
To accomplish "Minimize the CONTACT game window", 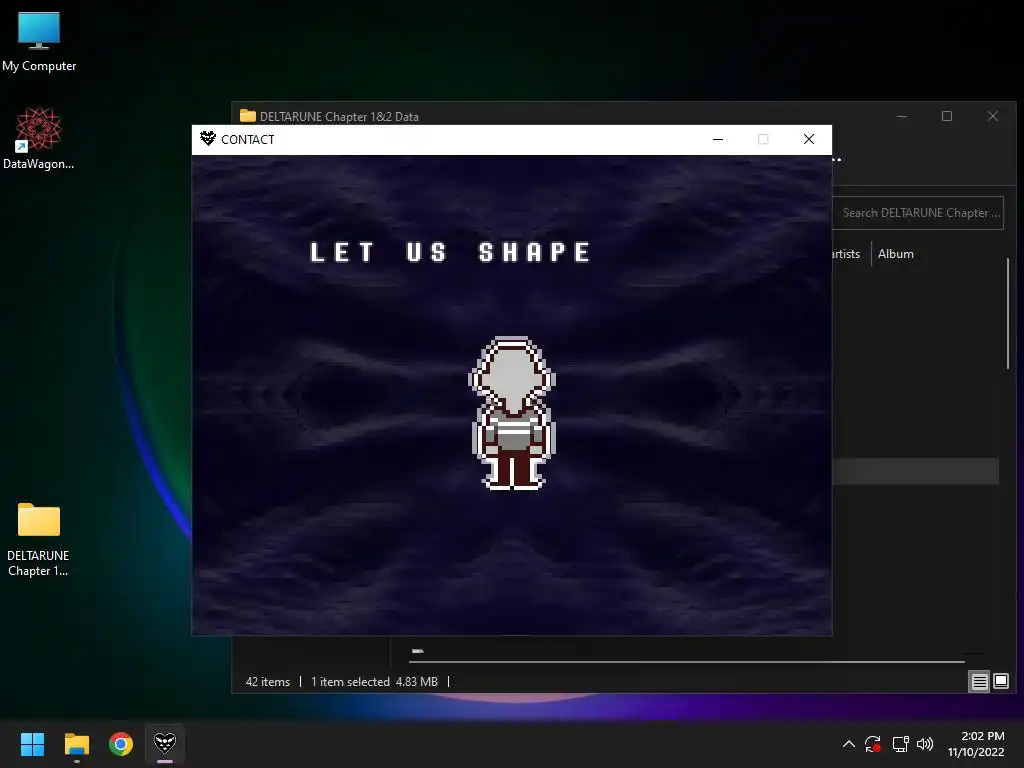I will (x=718, y=139).
